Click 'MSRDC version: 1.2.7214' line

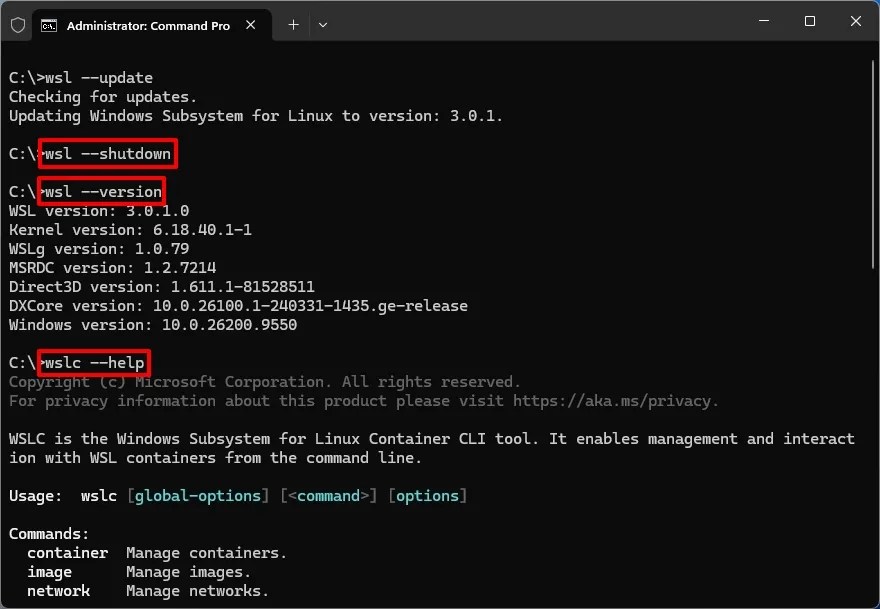112,268
